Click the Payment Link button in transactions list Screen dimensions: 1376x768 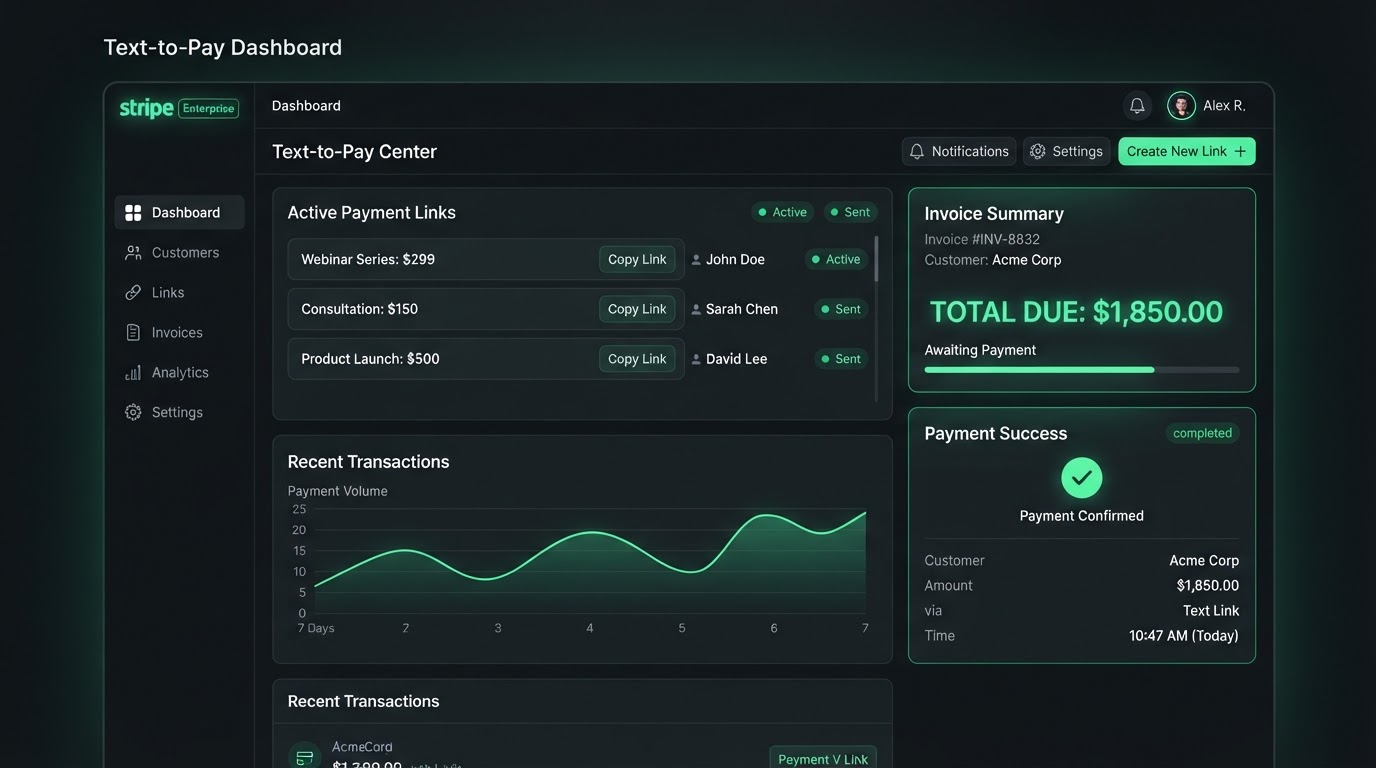823,758
